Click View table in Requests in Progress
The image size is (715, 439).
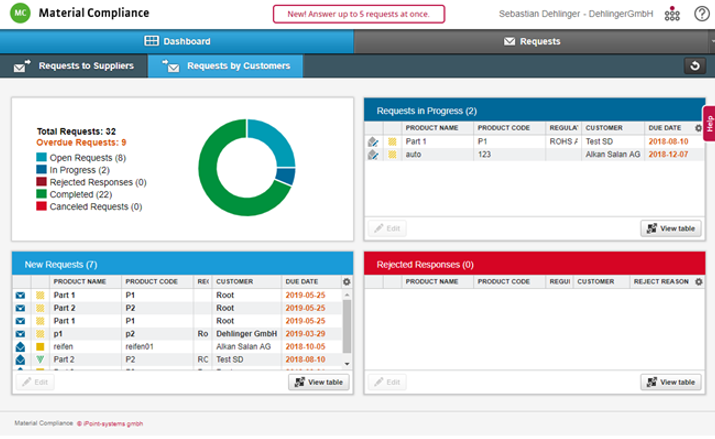pyautogui.click(x=671, y=228)
